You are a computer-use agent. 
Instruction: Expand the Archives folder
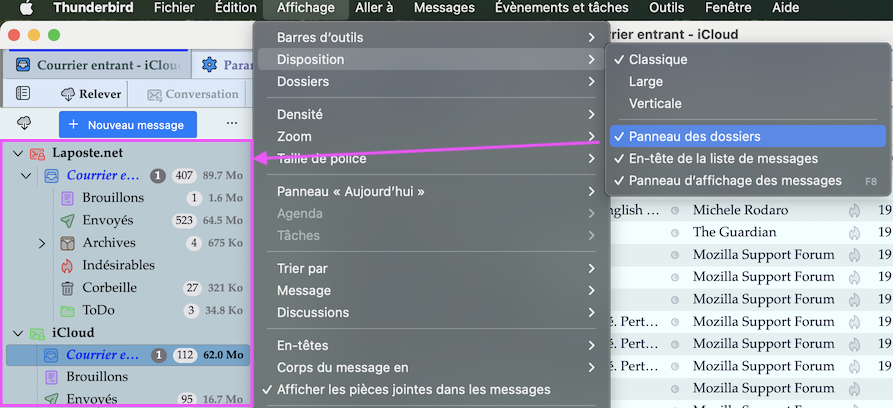click(x=42, y=243)
